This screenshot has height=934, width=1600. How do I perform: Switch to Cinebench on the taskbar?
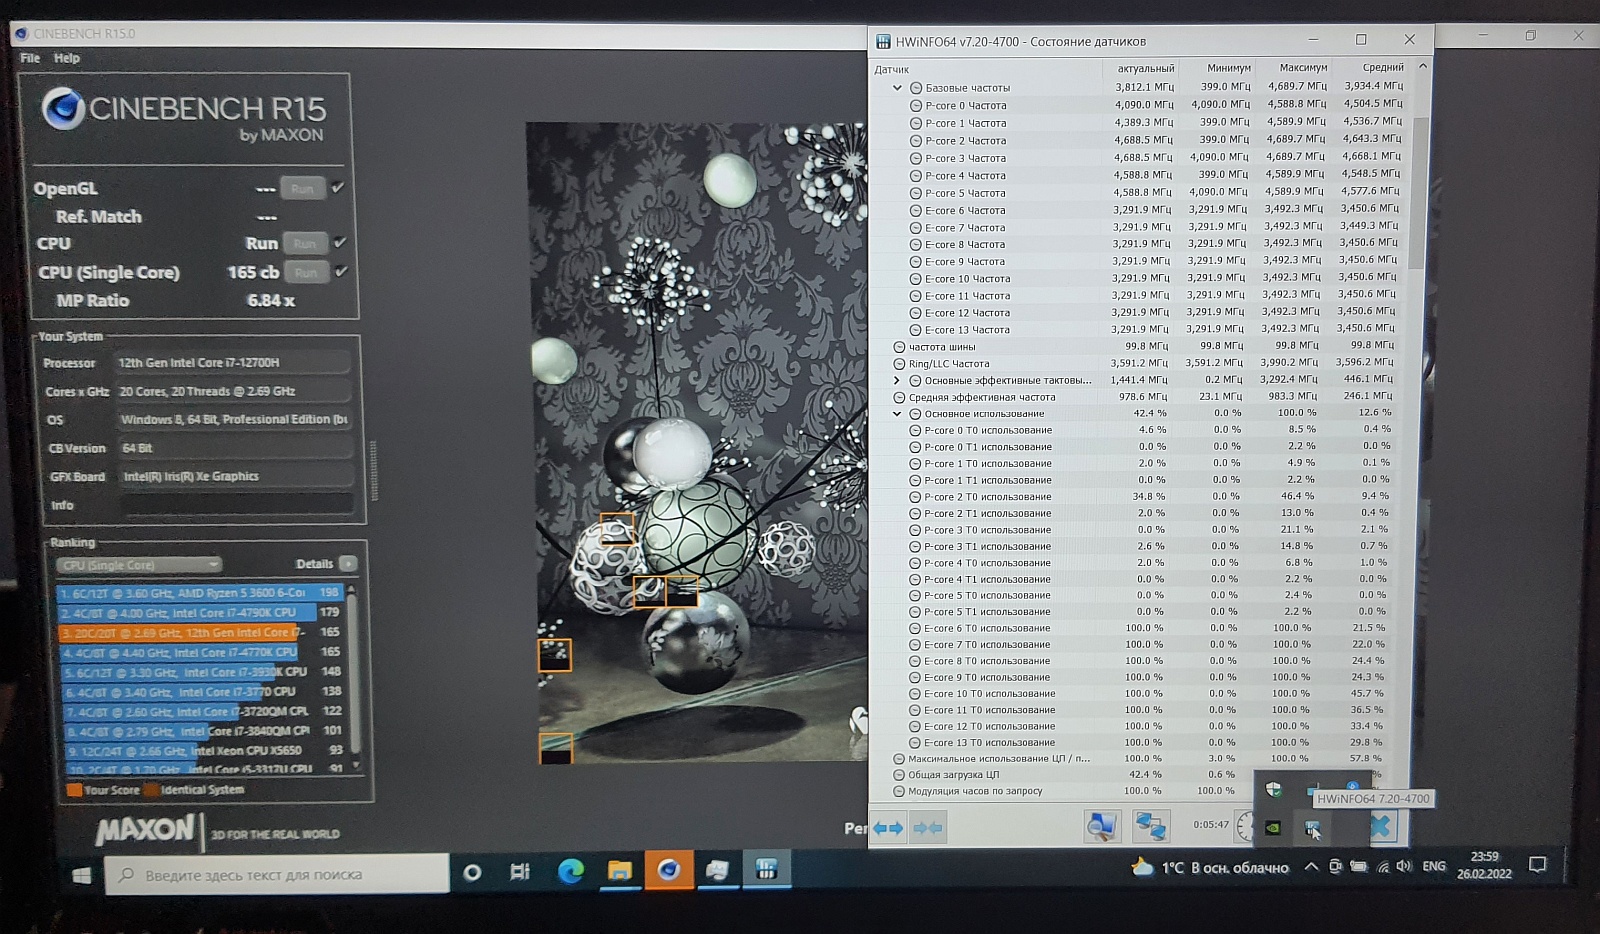click(x=668, y=871)
